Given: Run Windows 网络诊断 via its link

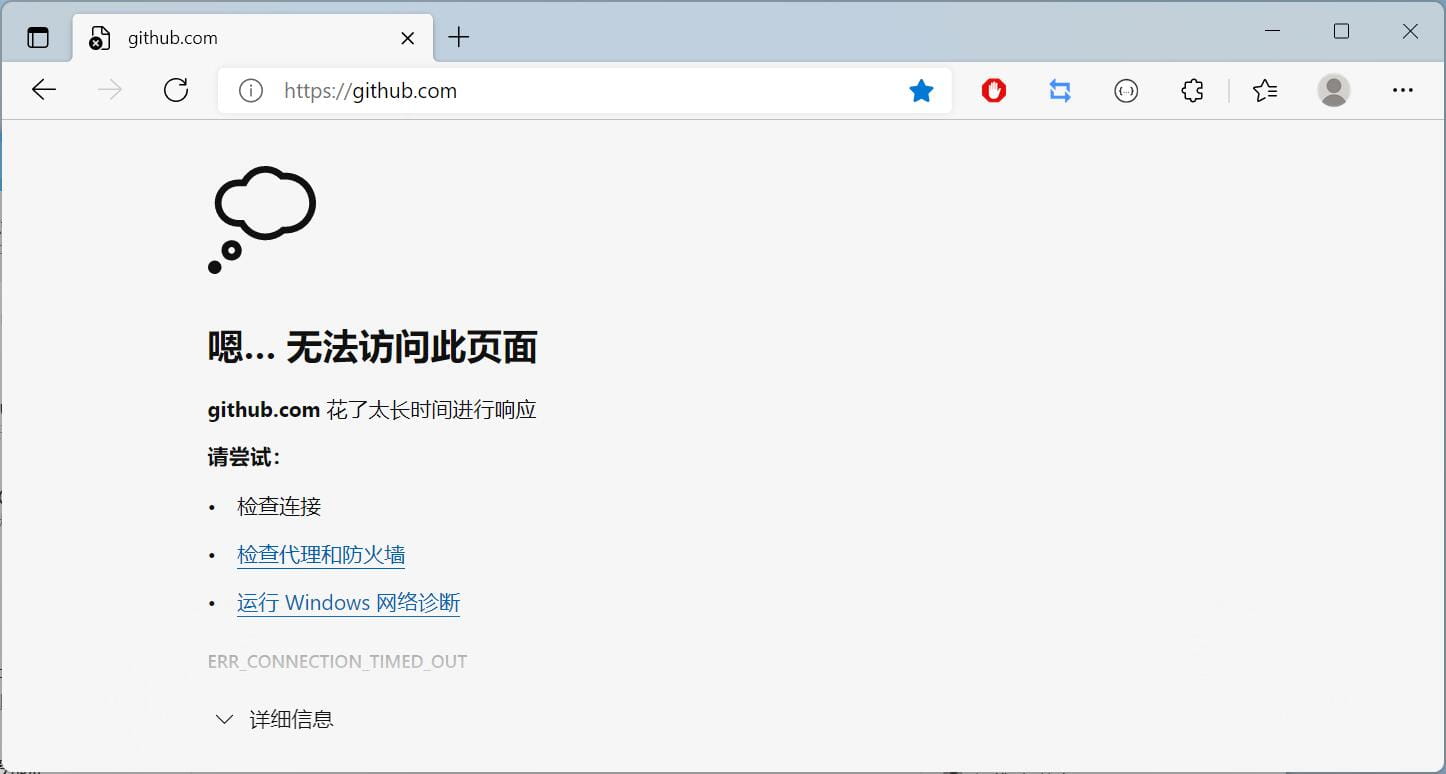Looking at the screenshot, I should coord(348,602).
